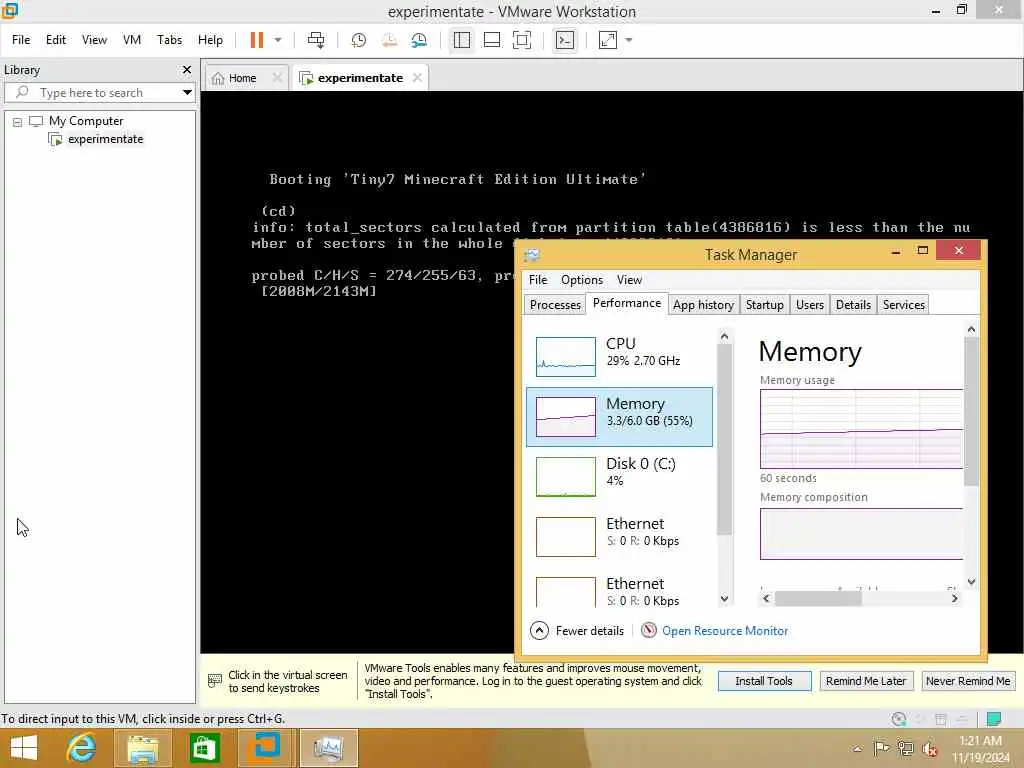Launch Internet Explorer from the taskbar
Image resolution: width=1024 pixels, height=768 pixels.
pos(81,748)
